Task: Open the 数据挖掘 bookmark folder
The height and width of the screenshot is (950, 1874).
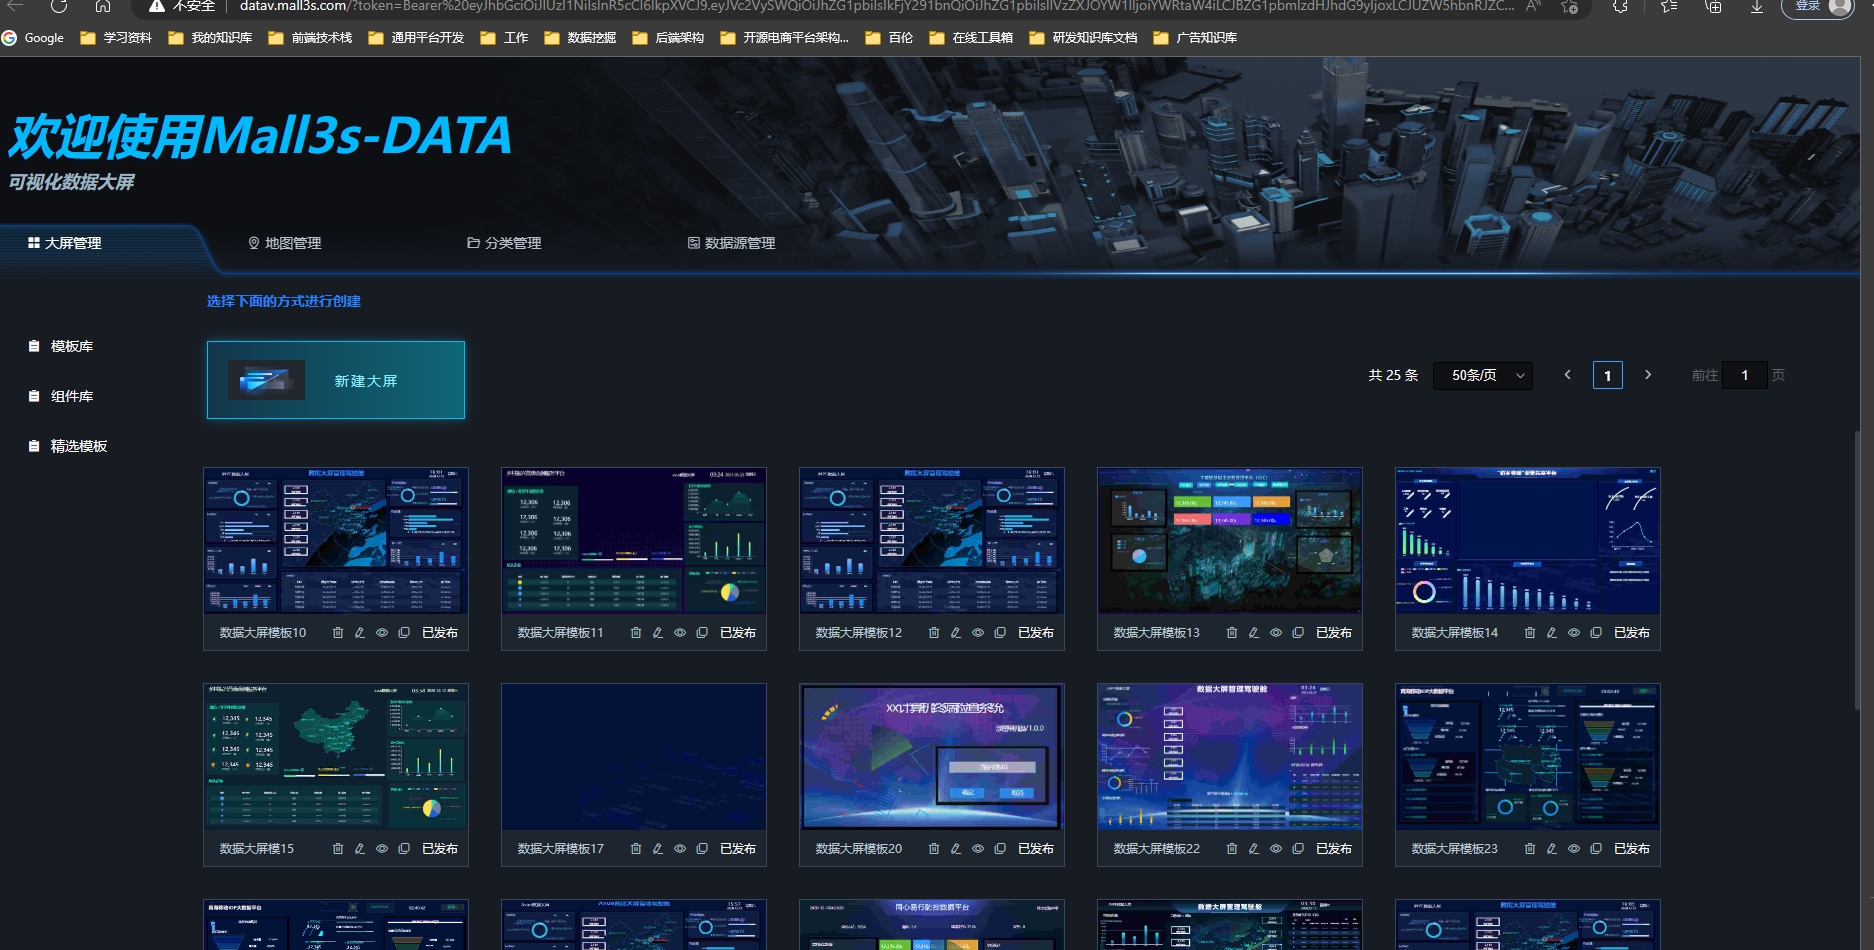Action: point(580,38)
